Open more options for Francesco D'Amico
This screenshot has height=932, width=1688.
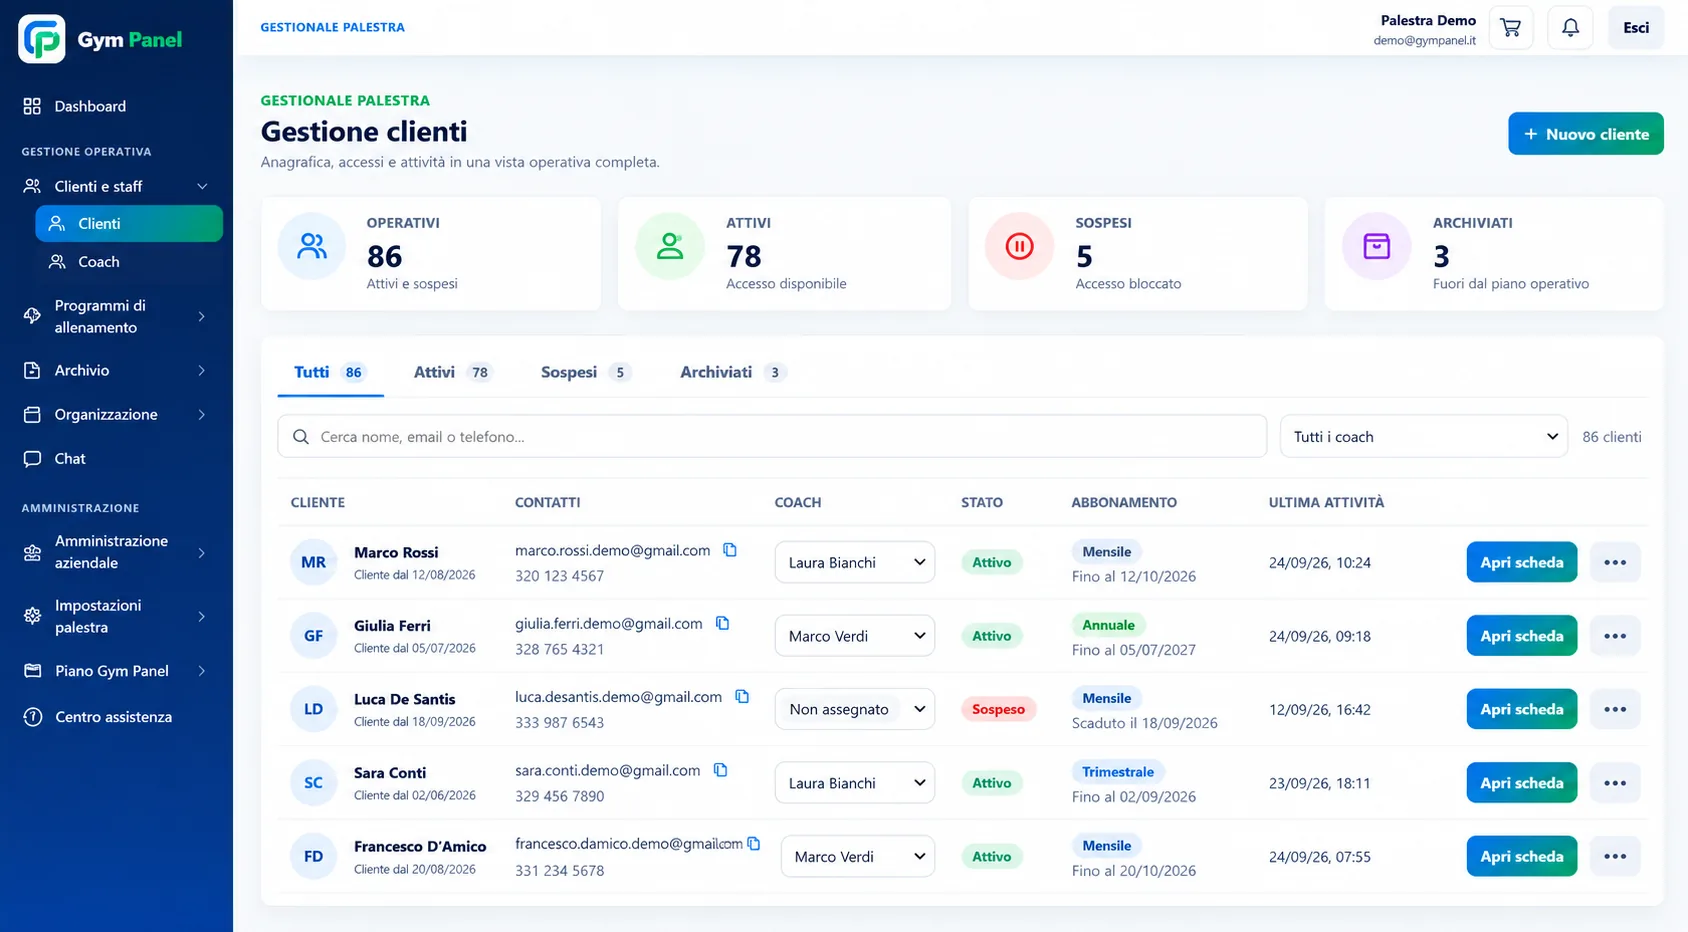(x=1614, y=856)
